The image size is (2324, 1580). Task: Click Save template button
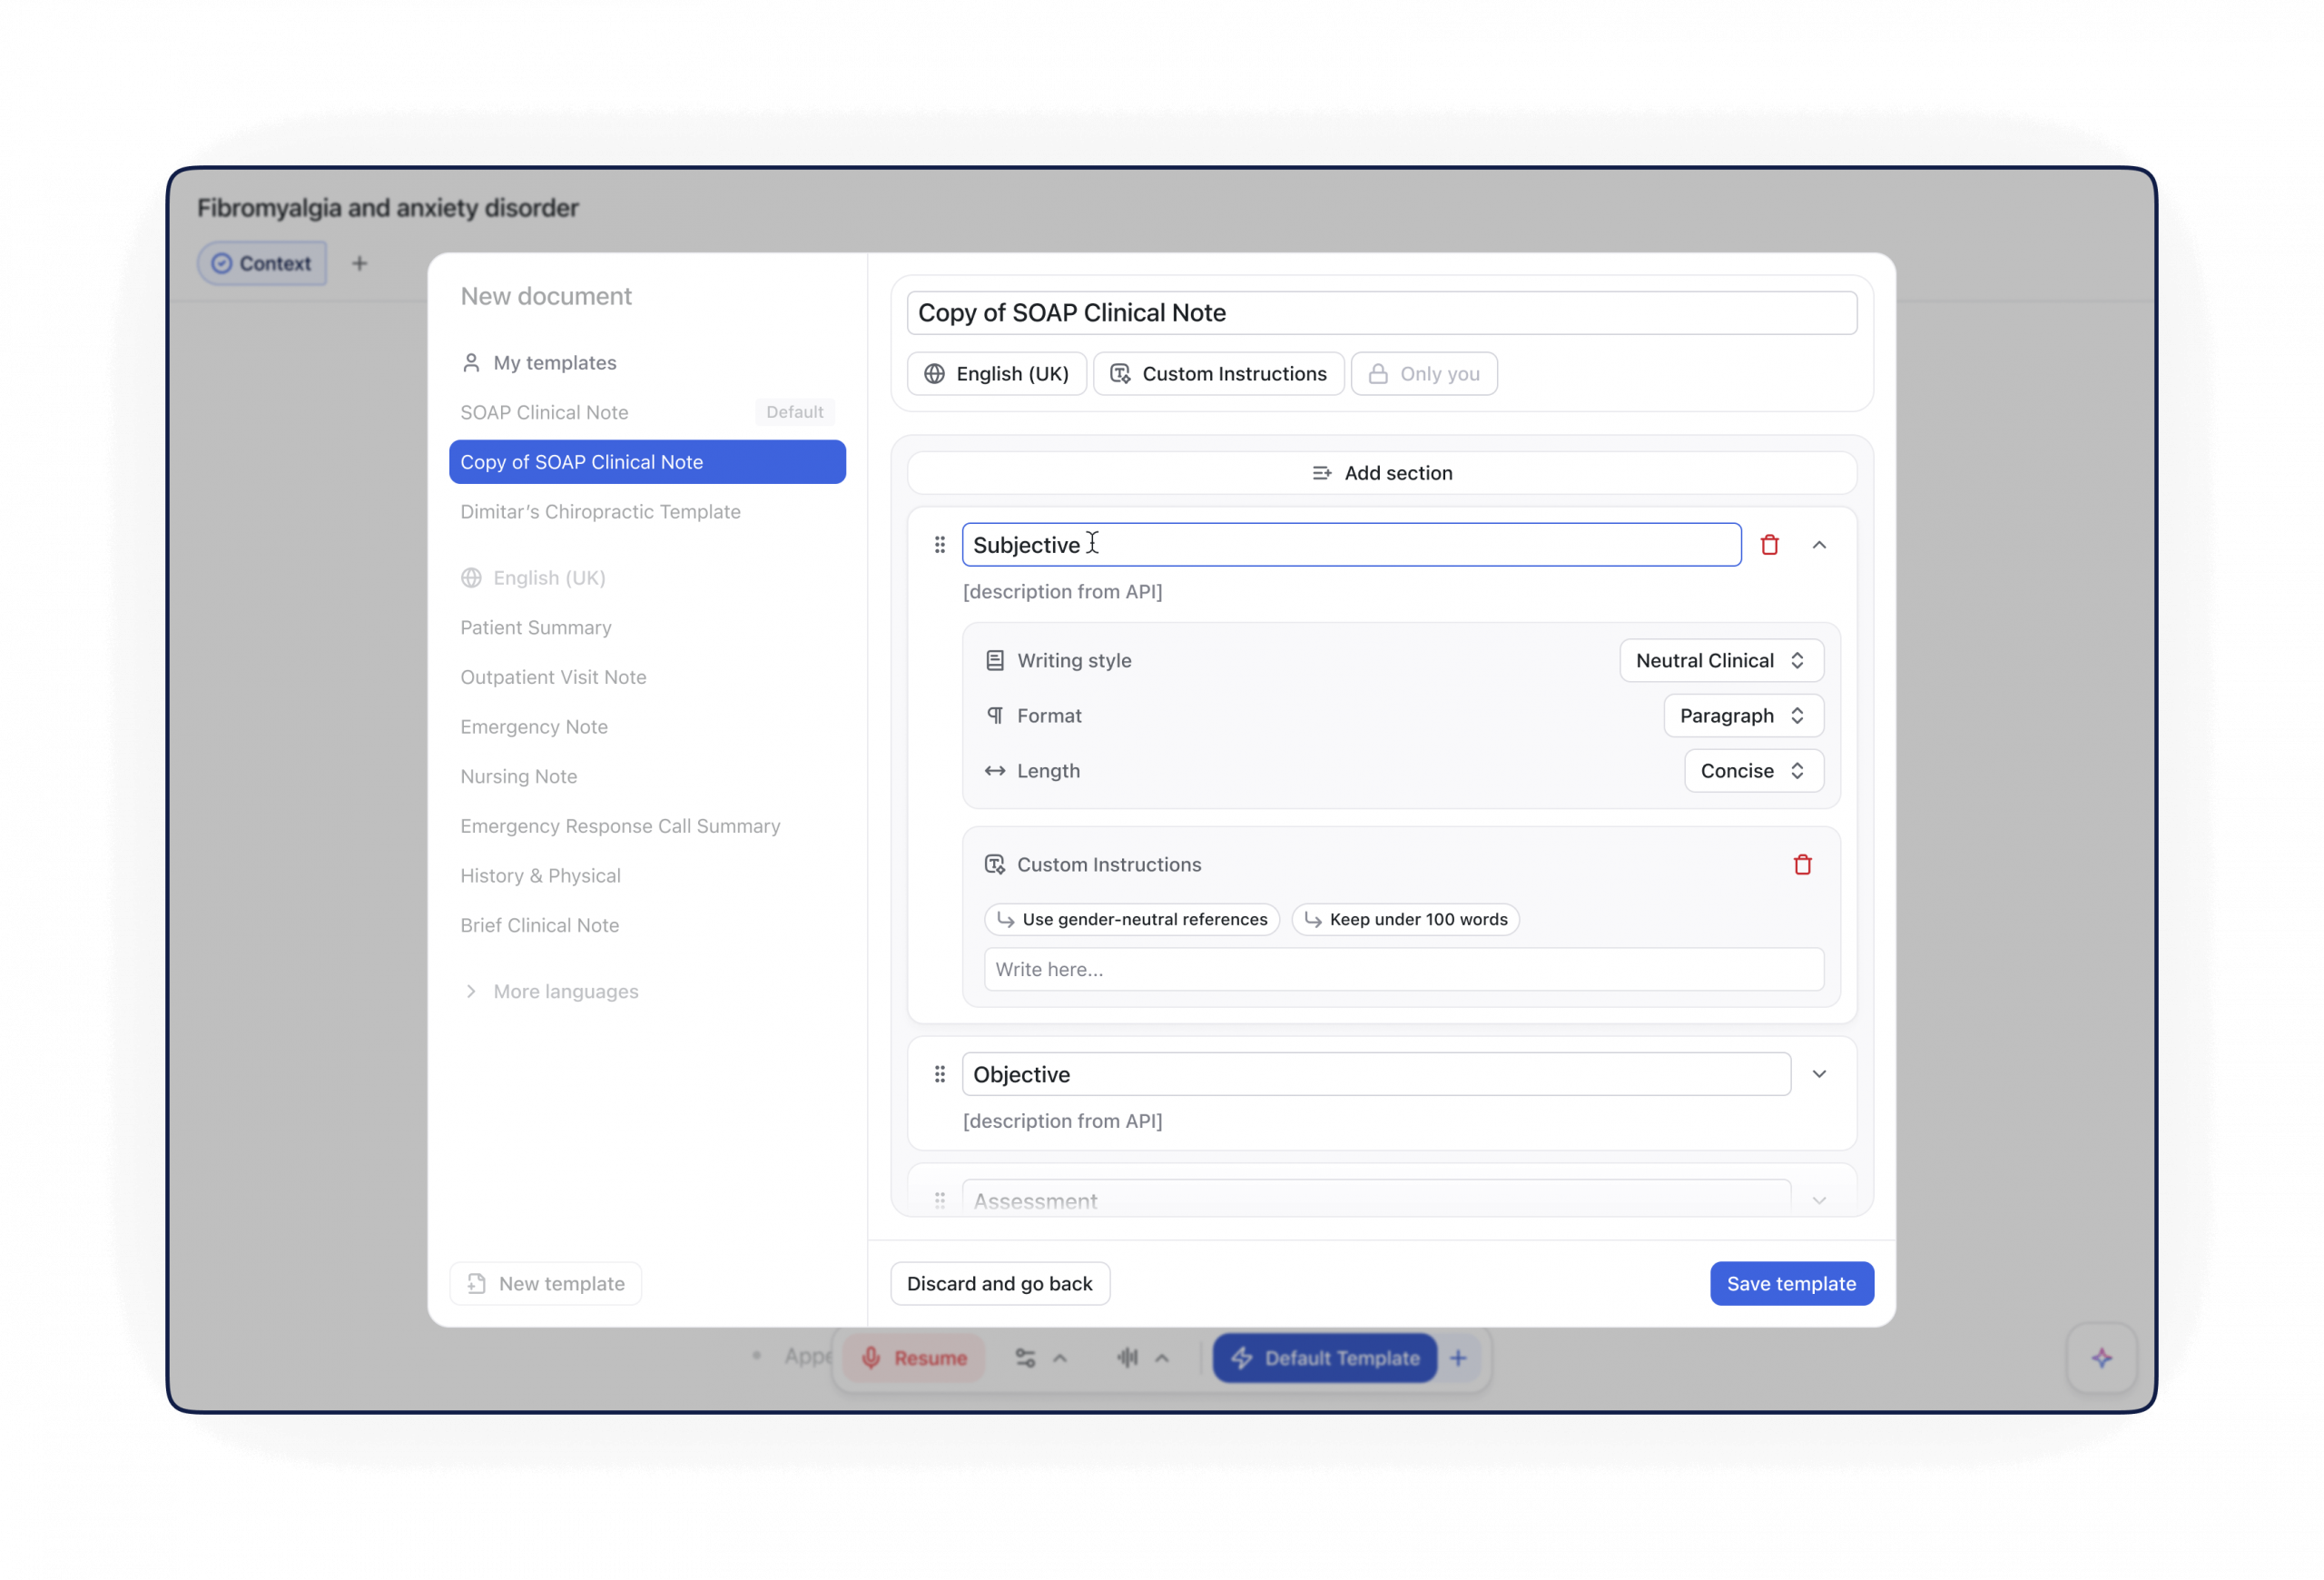click(x=1791, y=1283)
